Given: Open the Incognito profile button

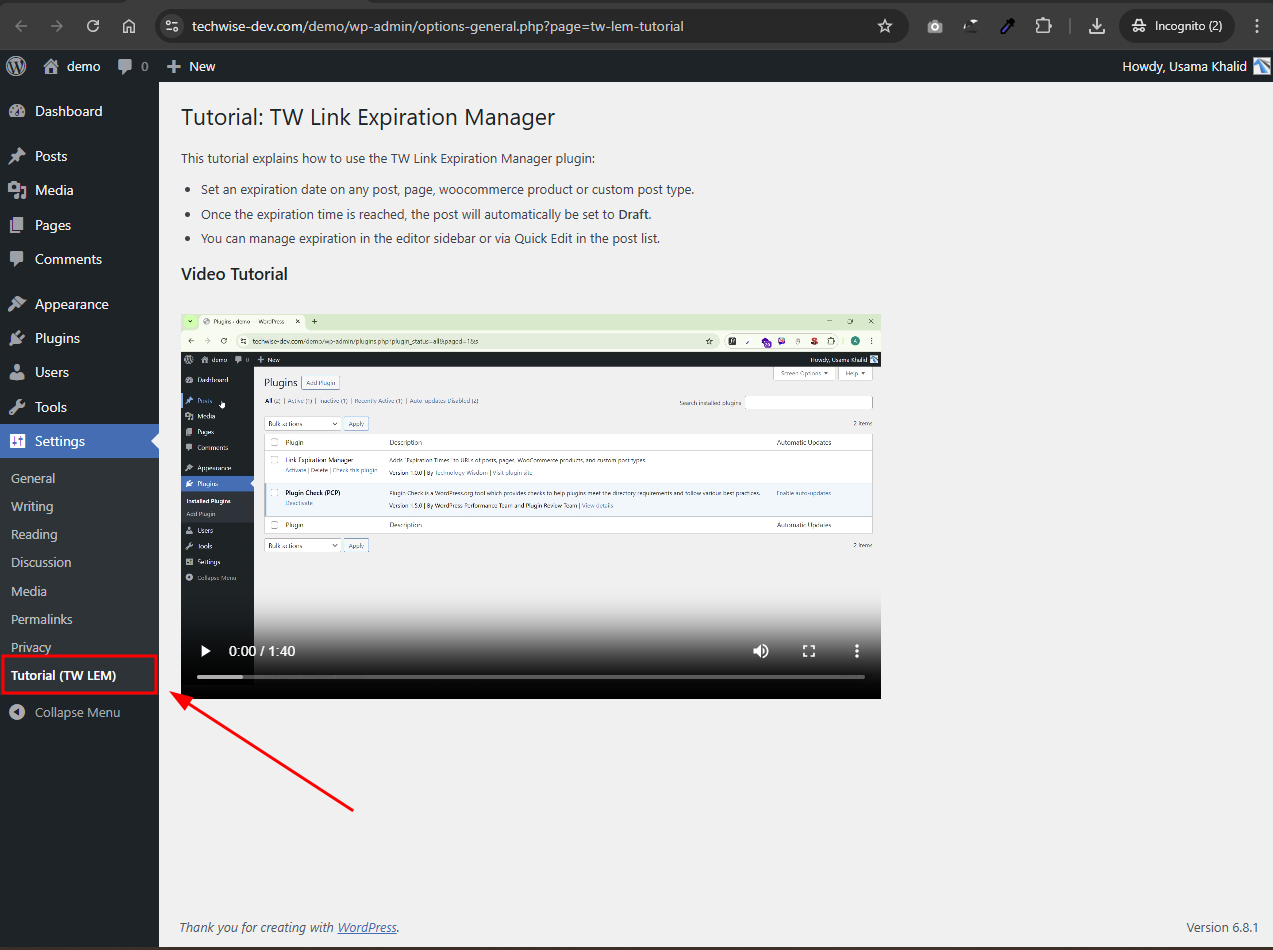Looking at the screenshot, I should point(1177,26).
